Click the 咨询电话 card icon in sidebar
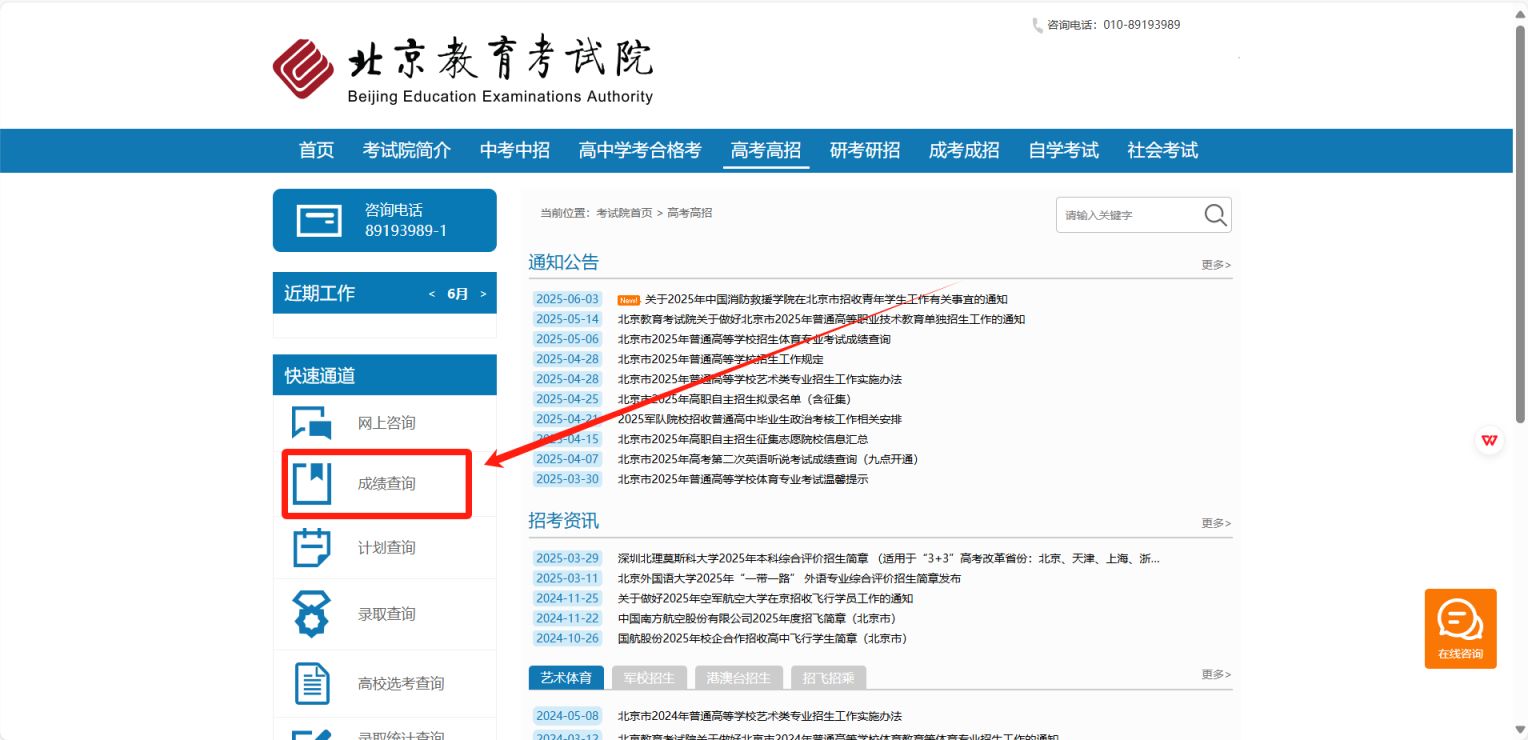This screenshot has width=1528, height=740. point(319,220)
